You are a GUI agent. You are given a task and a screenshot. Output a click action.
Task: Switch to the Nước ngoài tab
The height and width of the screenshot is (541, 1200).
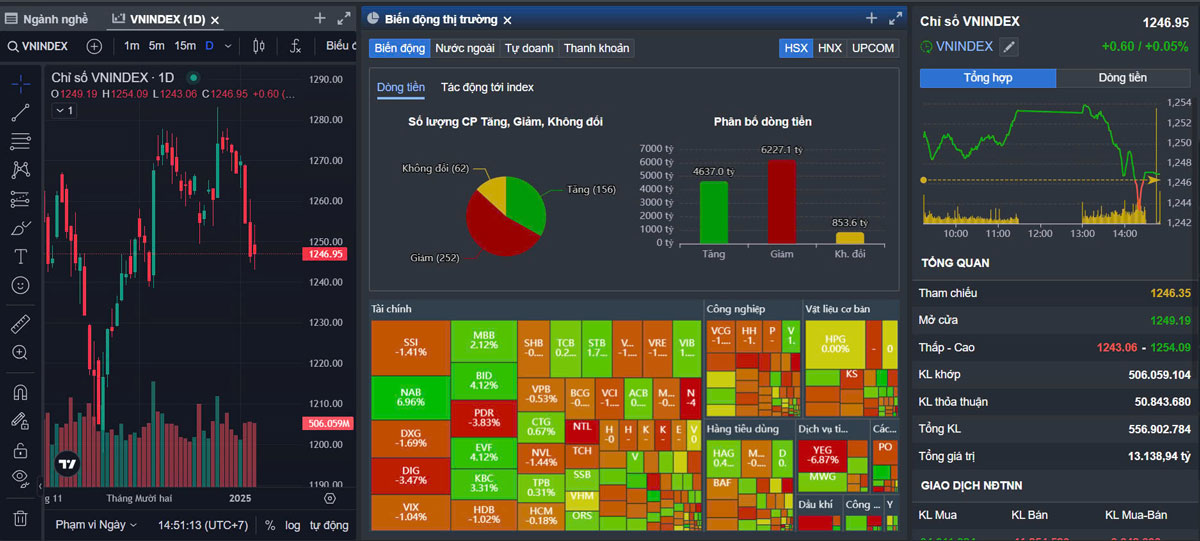pyautogui.click(x=464, y=48)
